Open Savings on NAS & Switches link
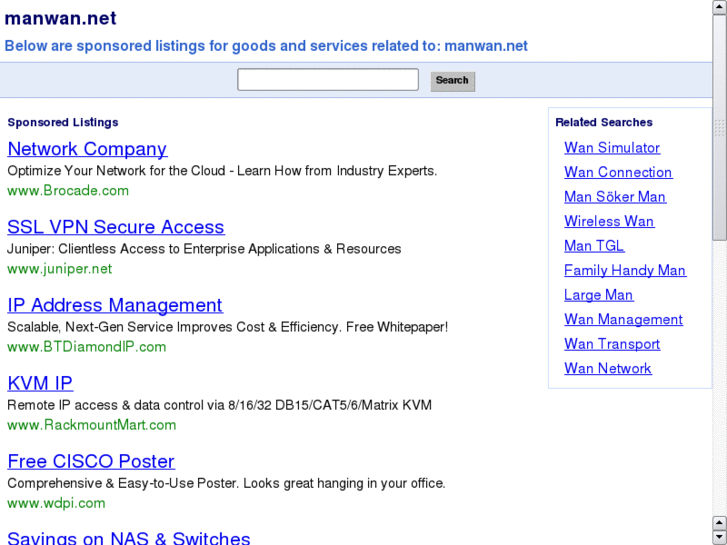 click(129, 538)
